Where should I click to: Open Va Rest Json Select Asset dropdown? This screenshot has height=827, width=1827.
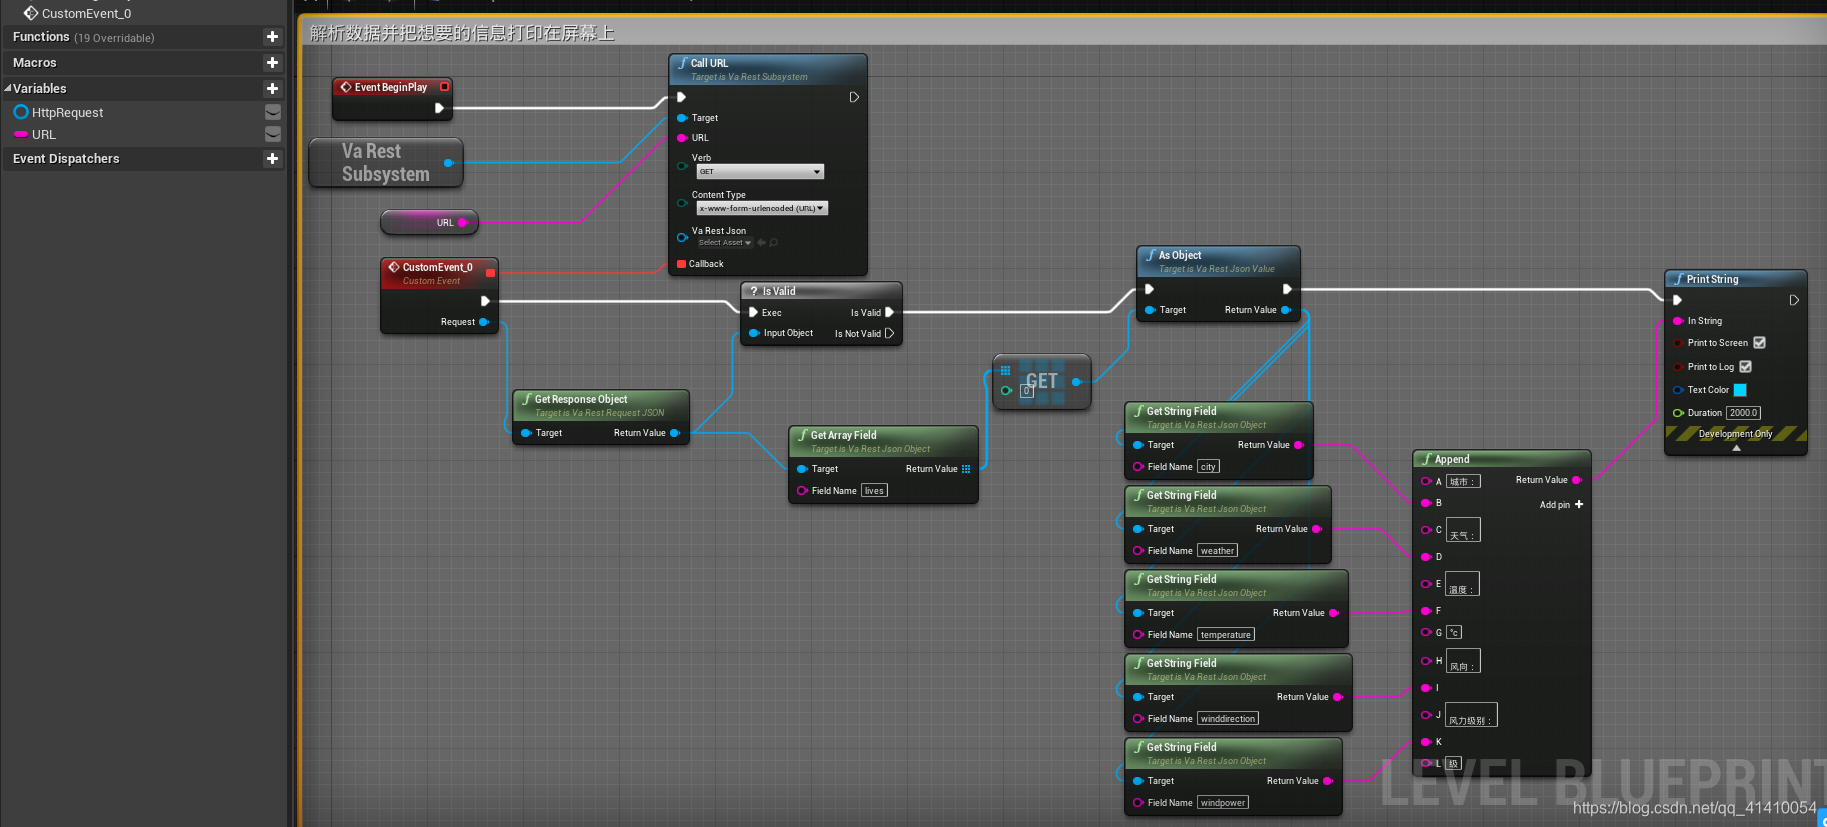tap(725, 243)
